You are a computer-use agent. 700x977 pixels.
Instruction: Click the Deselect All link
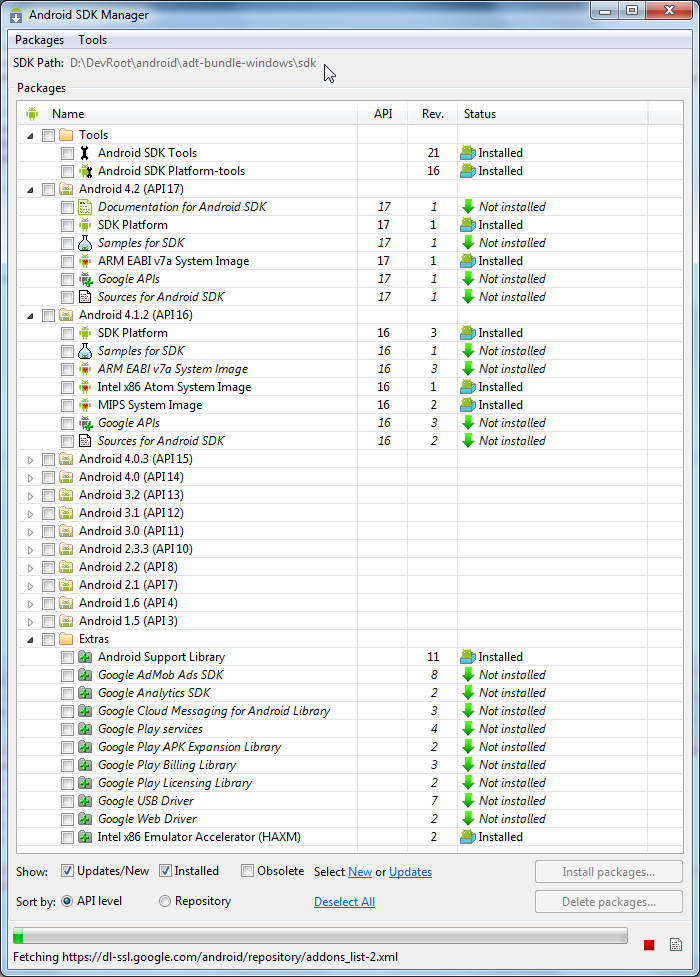(344, 902)
